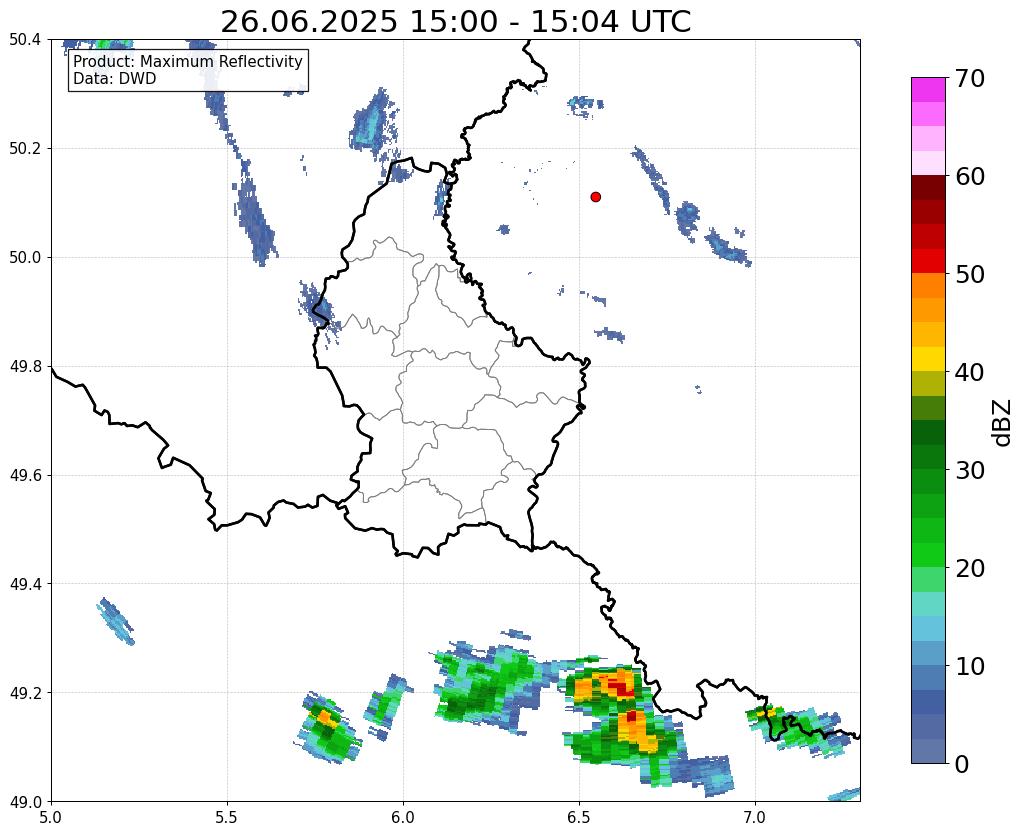
Task: Click the y-axis latitude label 50.0
Action: (25, 258)
